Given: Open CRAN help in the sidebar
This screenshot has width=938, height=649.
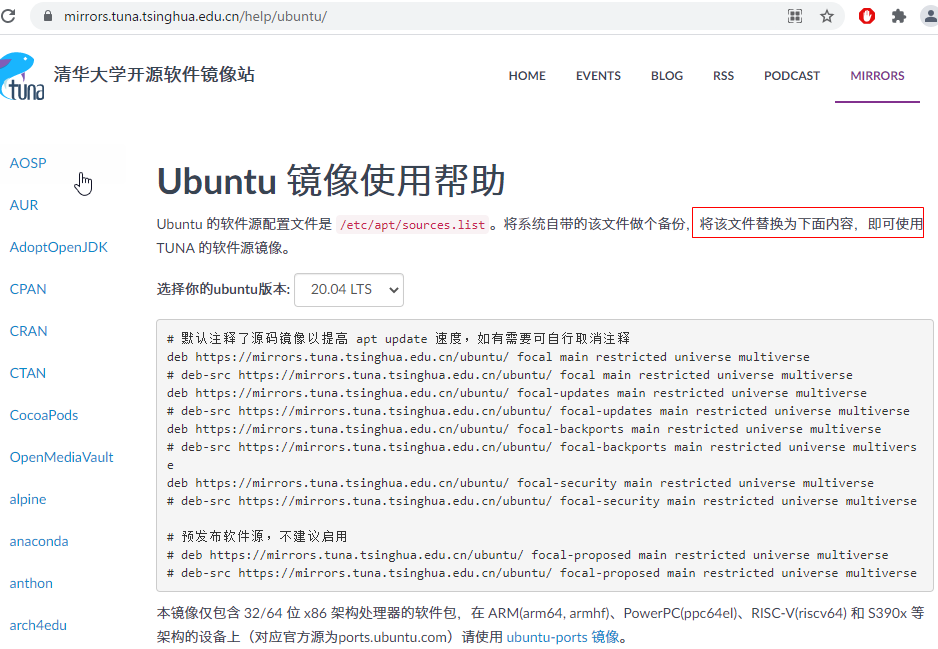Looking at the screenshot, I should click(x=29, y=331).
